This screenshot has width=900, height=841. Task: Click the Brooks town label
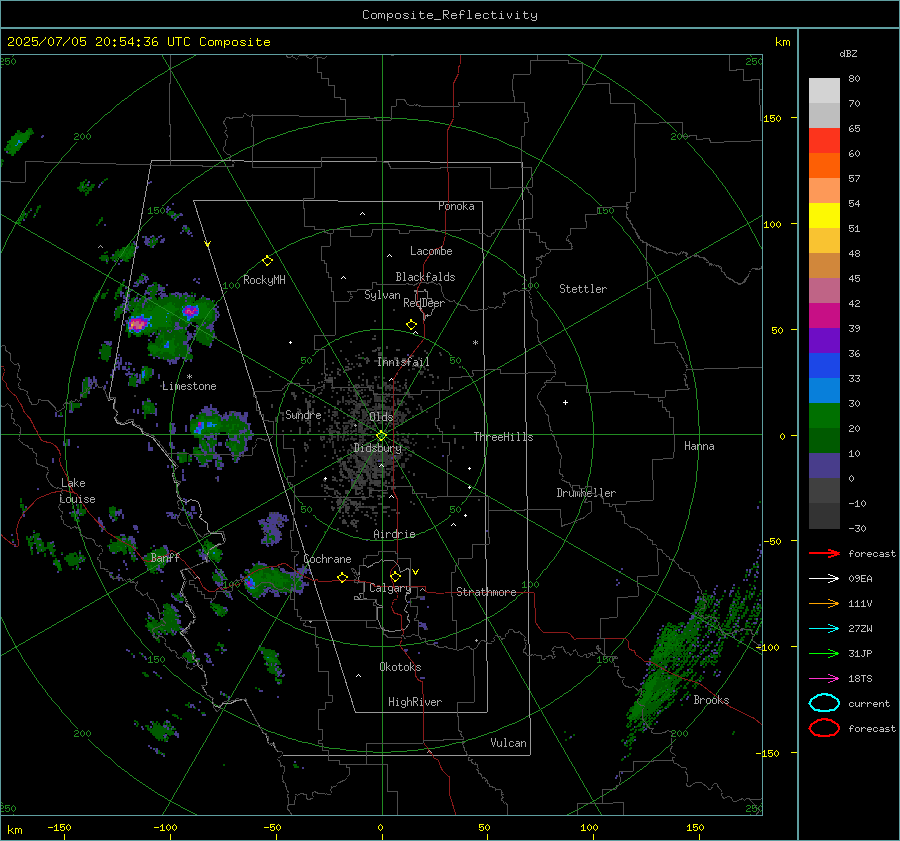pos(711,700)
